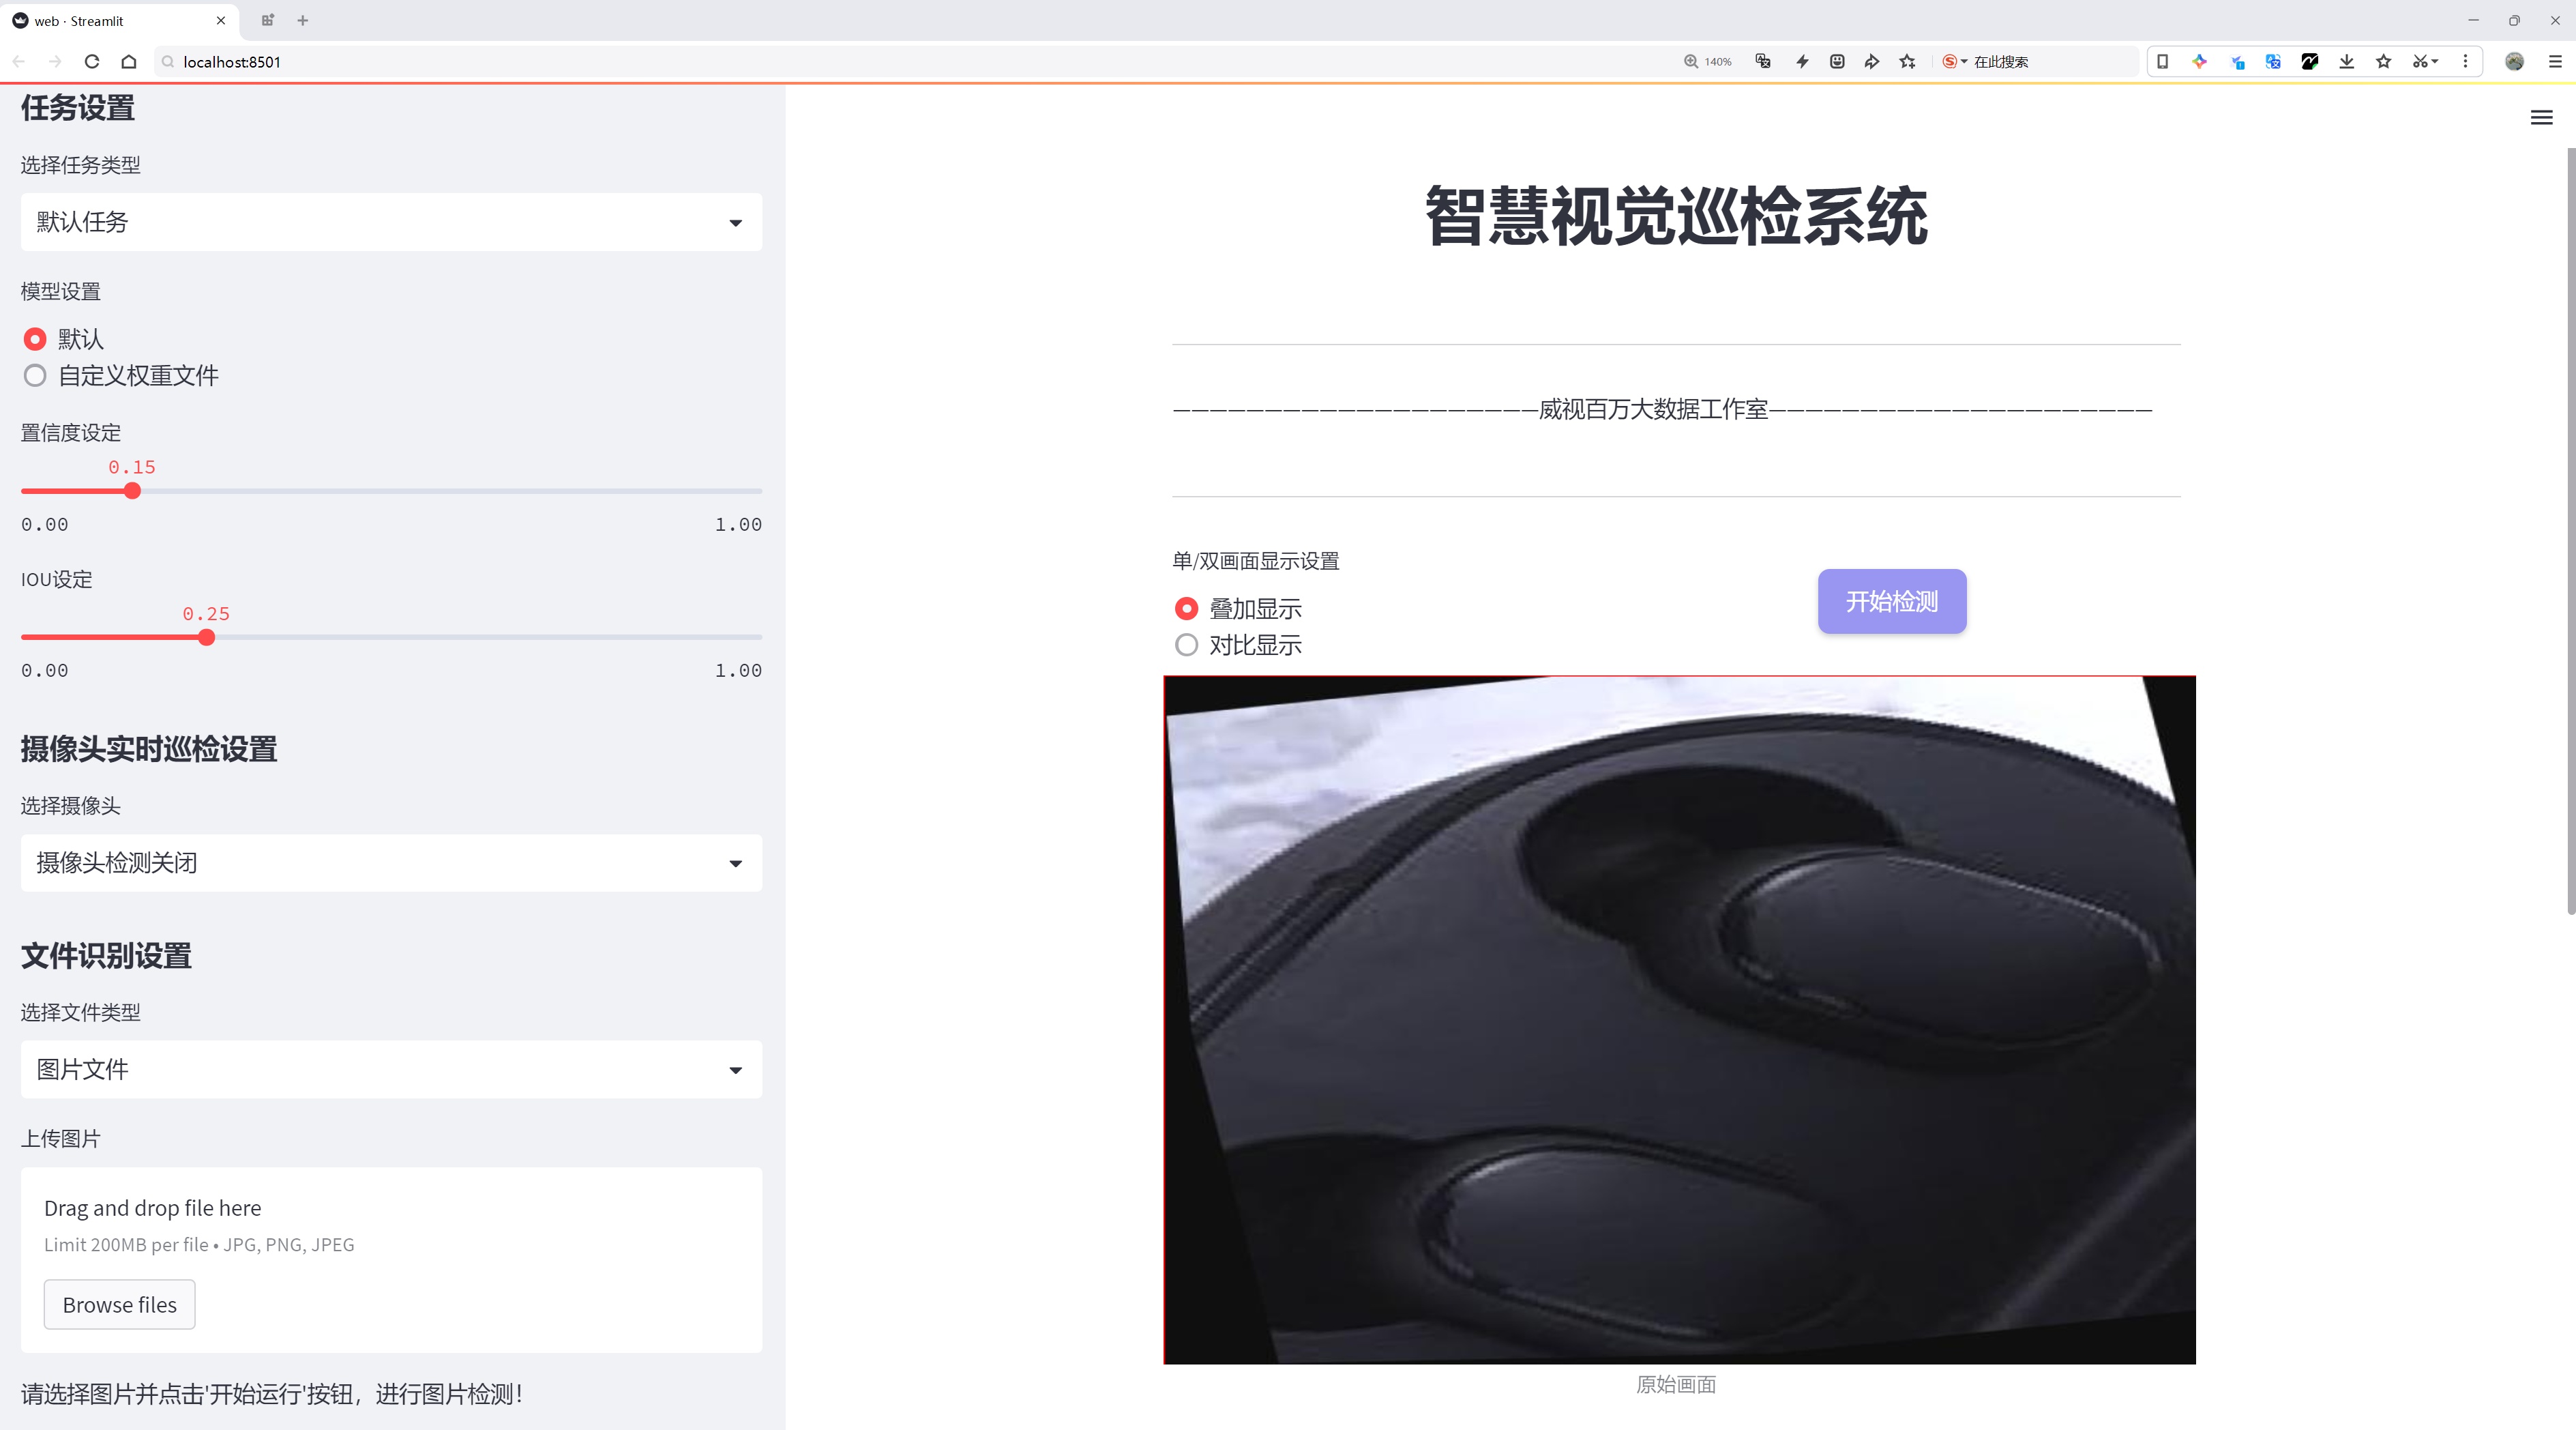Open the 摄像头检测关闭 camera dropdown
2576x1430 pixels.
point(391,863)
